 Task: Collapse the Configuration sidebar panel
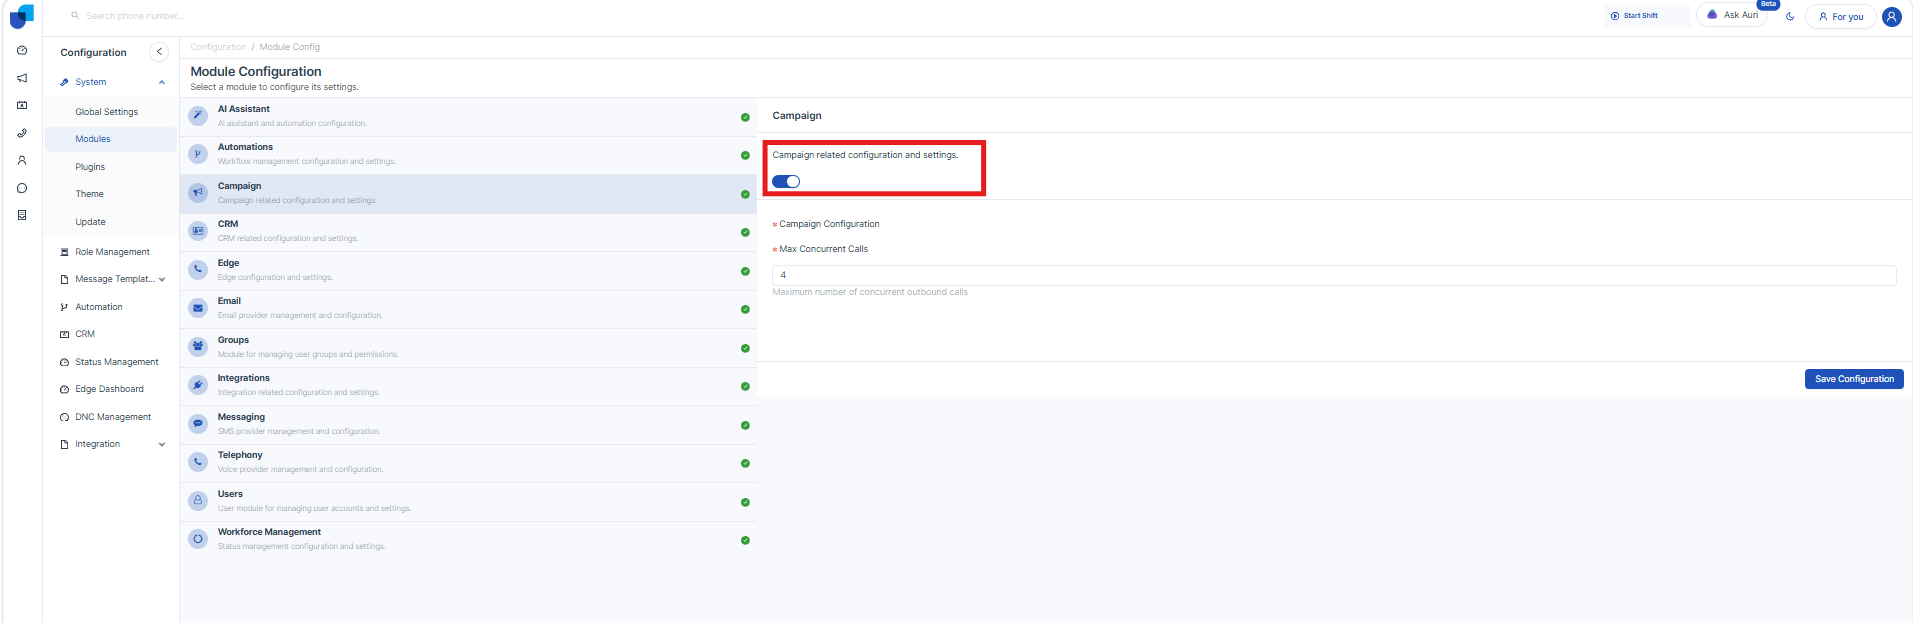159,52
